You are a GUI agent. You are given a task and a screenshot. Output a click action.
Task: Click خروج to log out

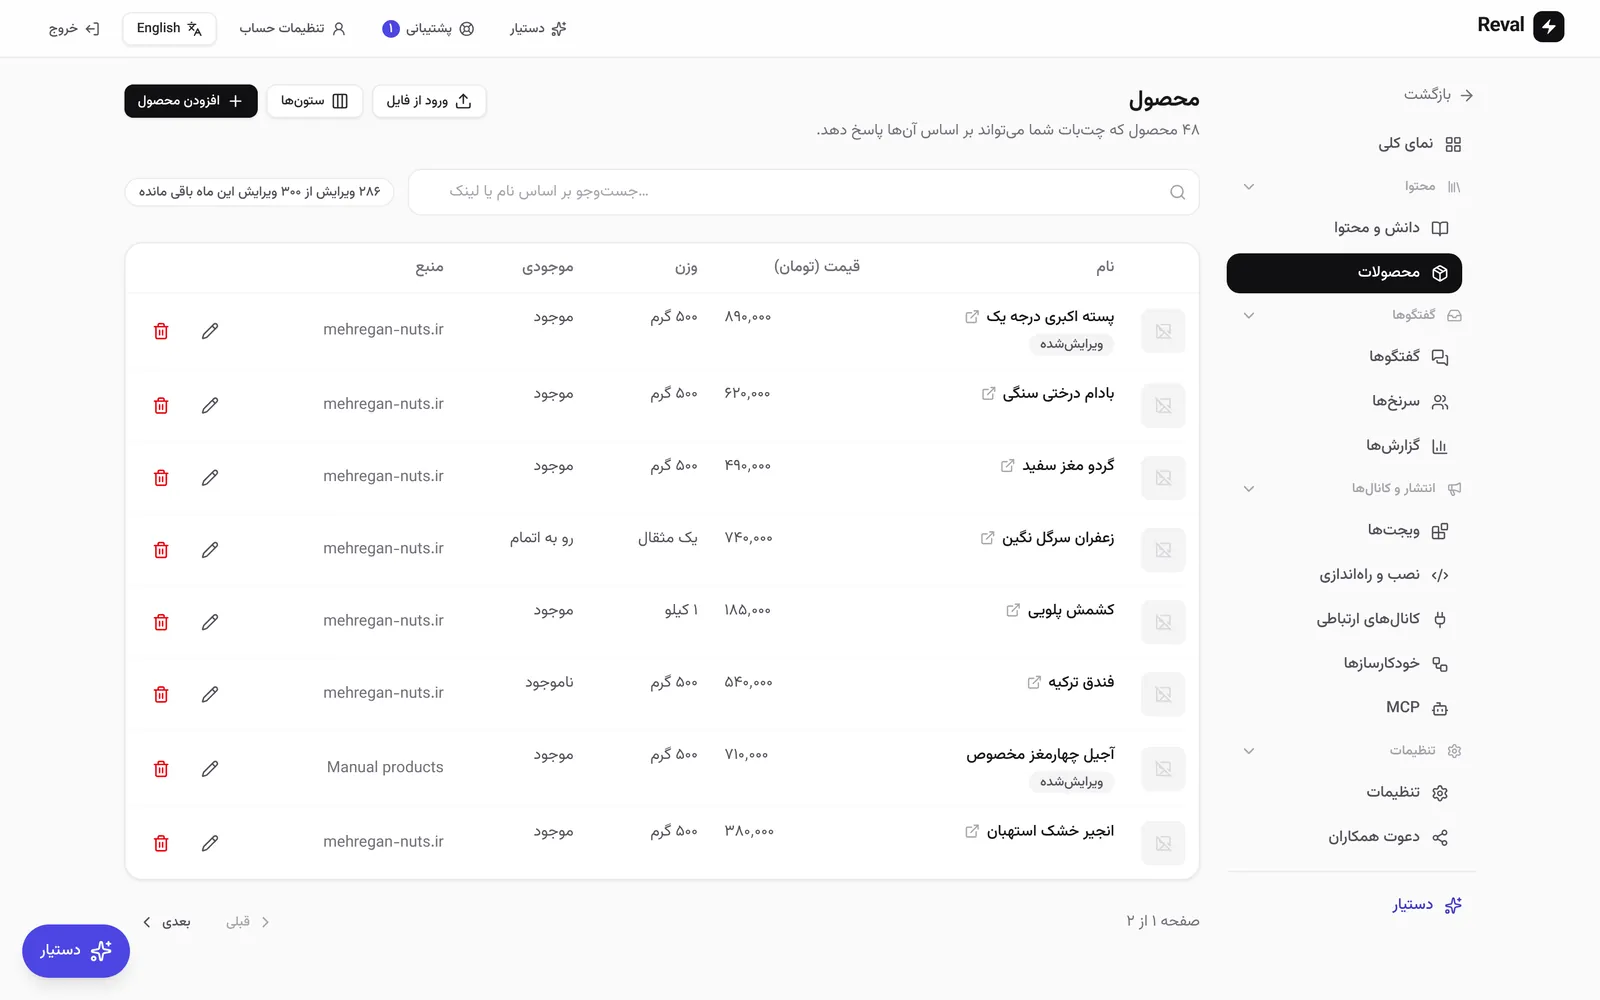[x=74, y=29]
